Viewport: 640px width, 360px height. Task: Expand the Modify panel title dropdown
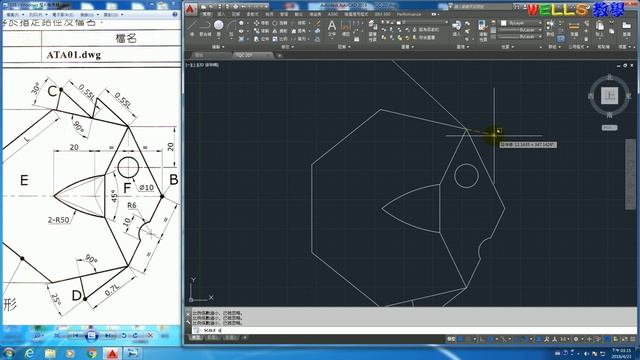click(x=287, y=47)
